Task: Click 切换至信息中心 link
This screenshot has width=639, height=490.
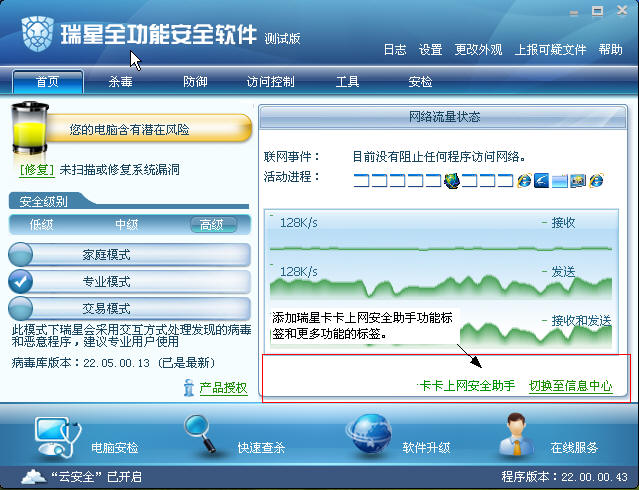Action: [x=571, y=386]
